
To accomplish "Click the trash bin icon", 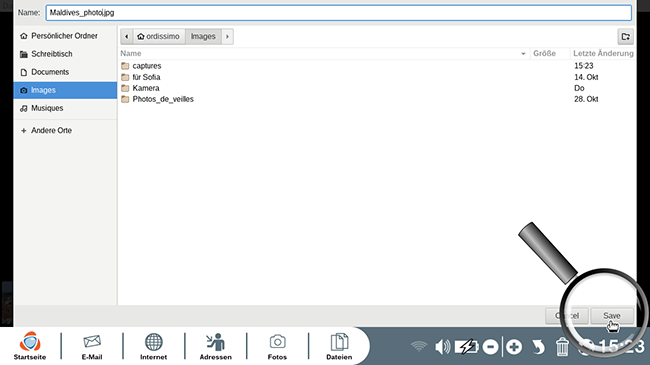I will [x=562, y=346].
